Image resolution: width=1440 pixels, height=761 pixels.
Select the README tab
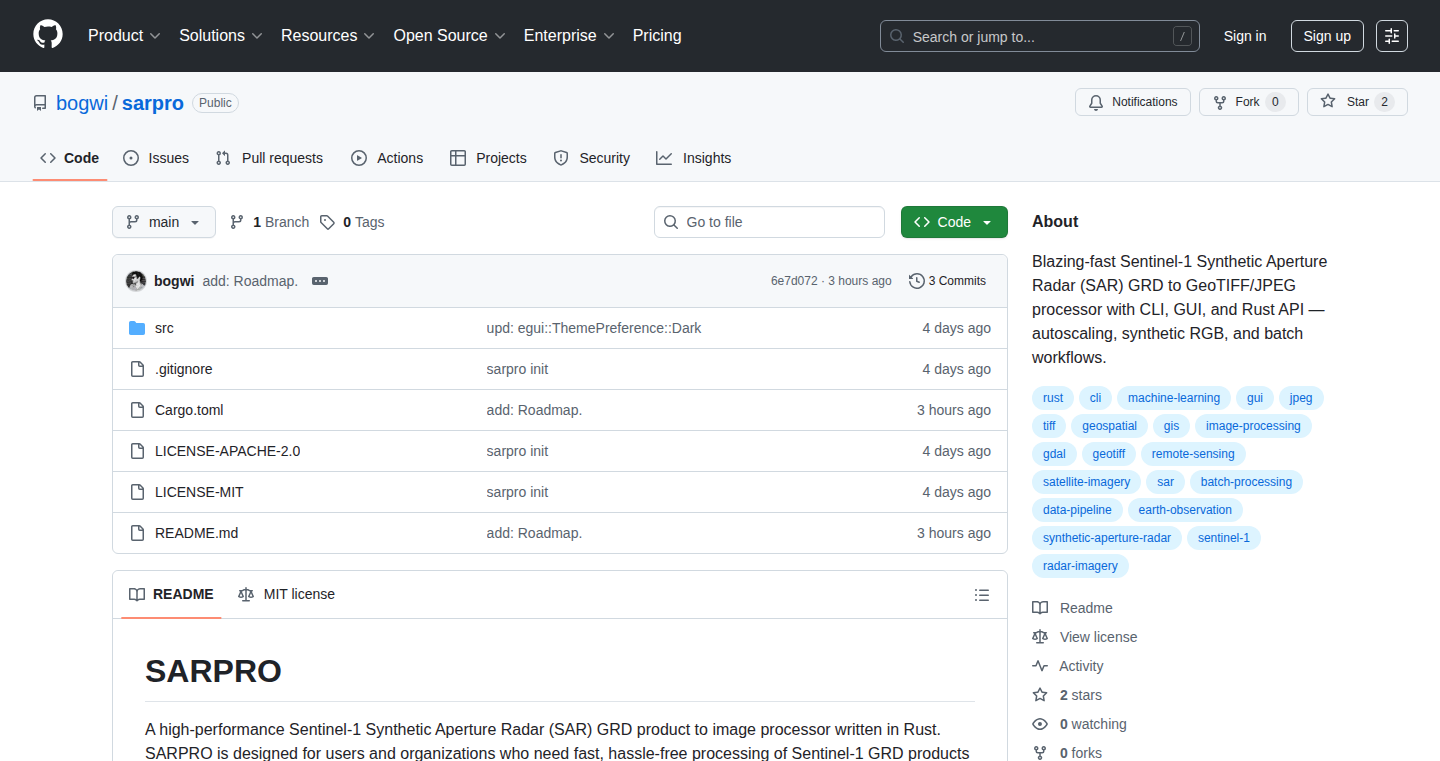pyautogui.click(x=171, y=594)
